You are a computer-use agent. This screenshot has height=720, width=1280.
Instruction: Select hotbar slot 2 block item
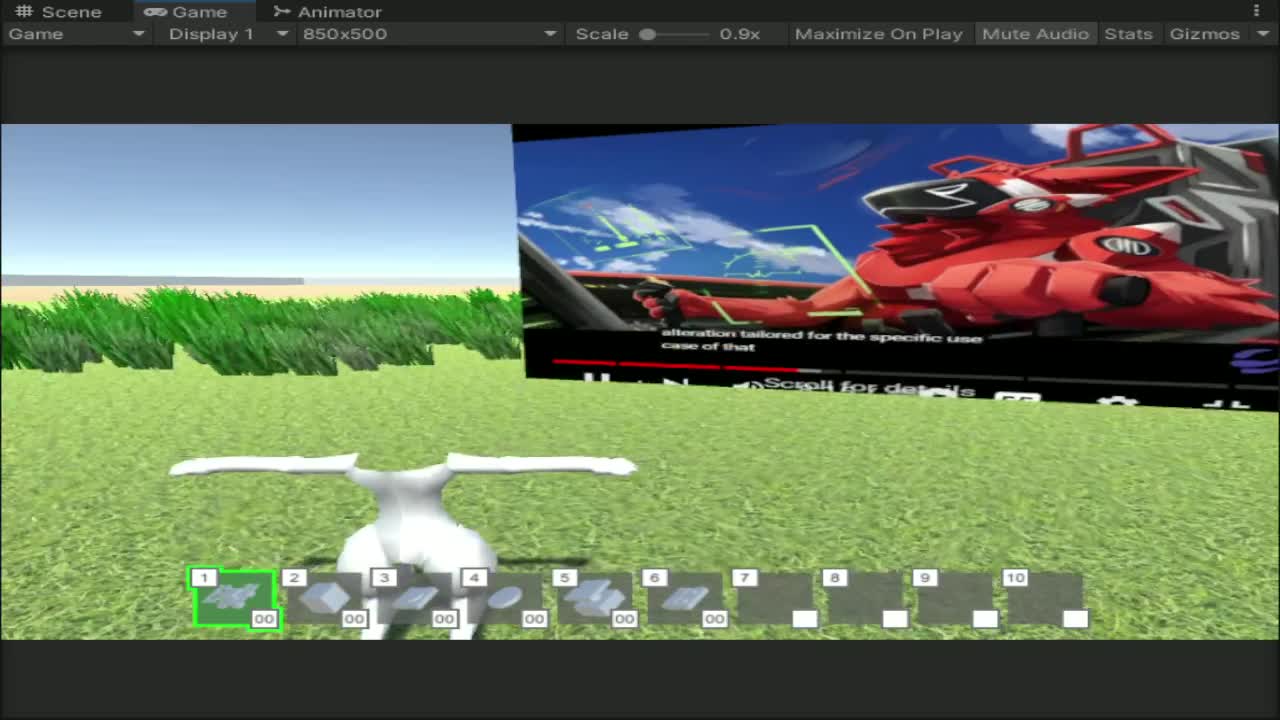[324, 599]
